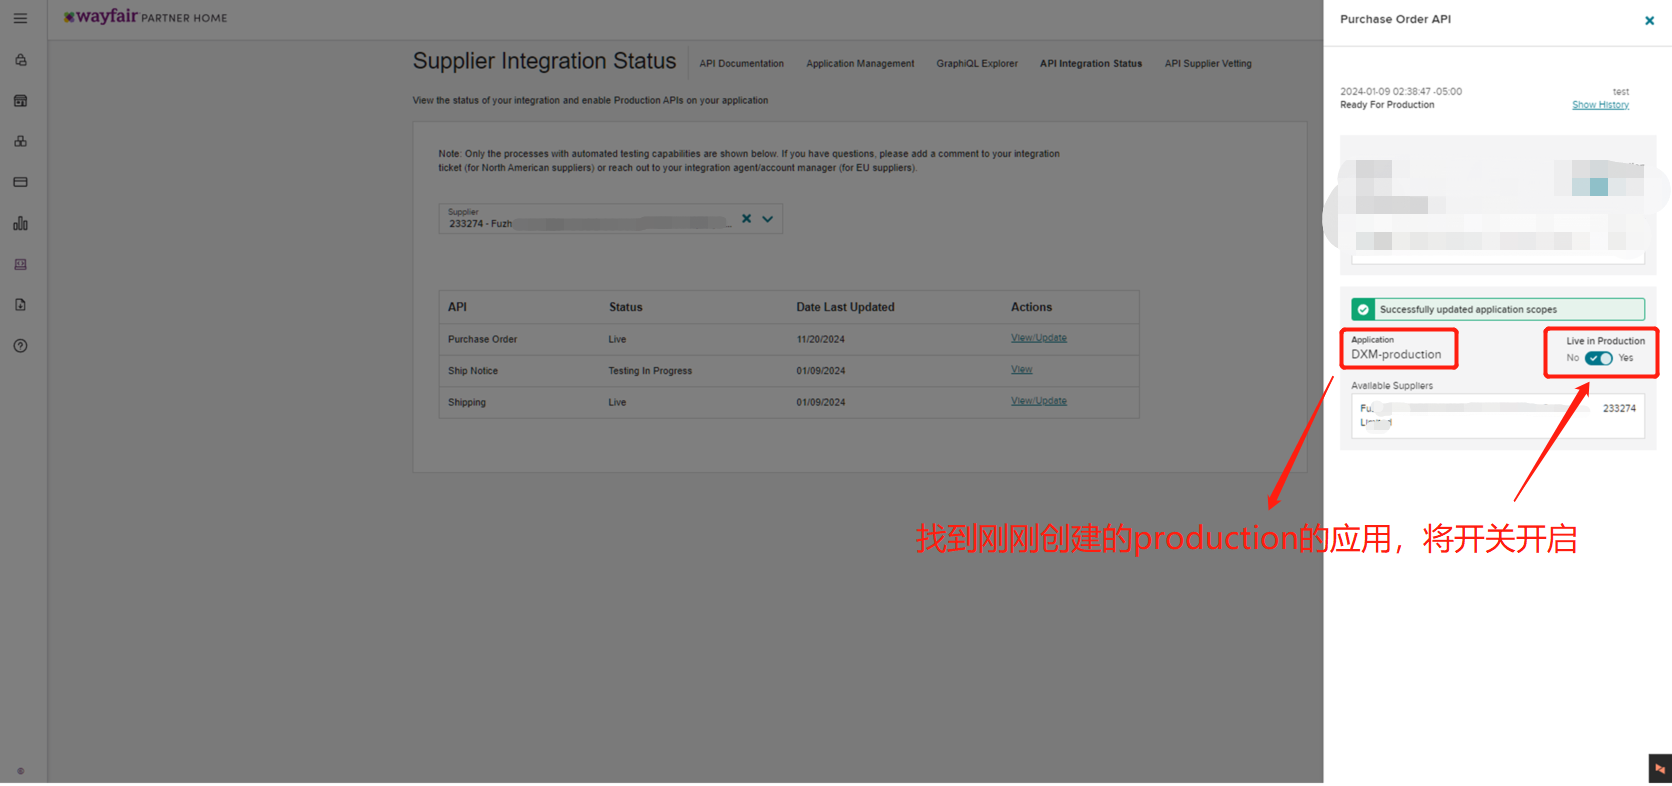Click the Wayfair Partner Home logo

(146, 17)
